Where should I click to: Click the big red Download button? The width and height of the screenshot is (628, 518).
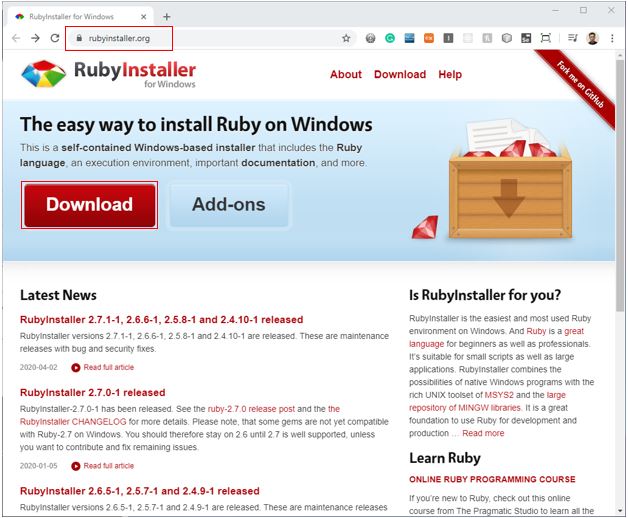click(89, 205)
